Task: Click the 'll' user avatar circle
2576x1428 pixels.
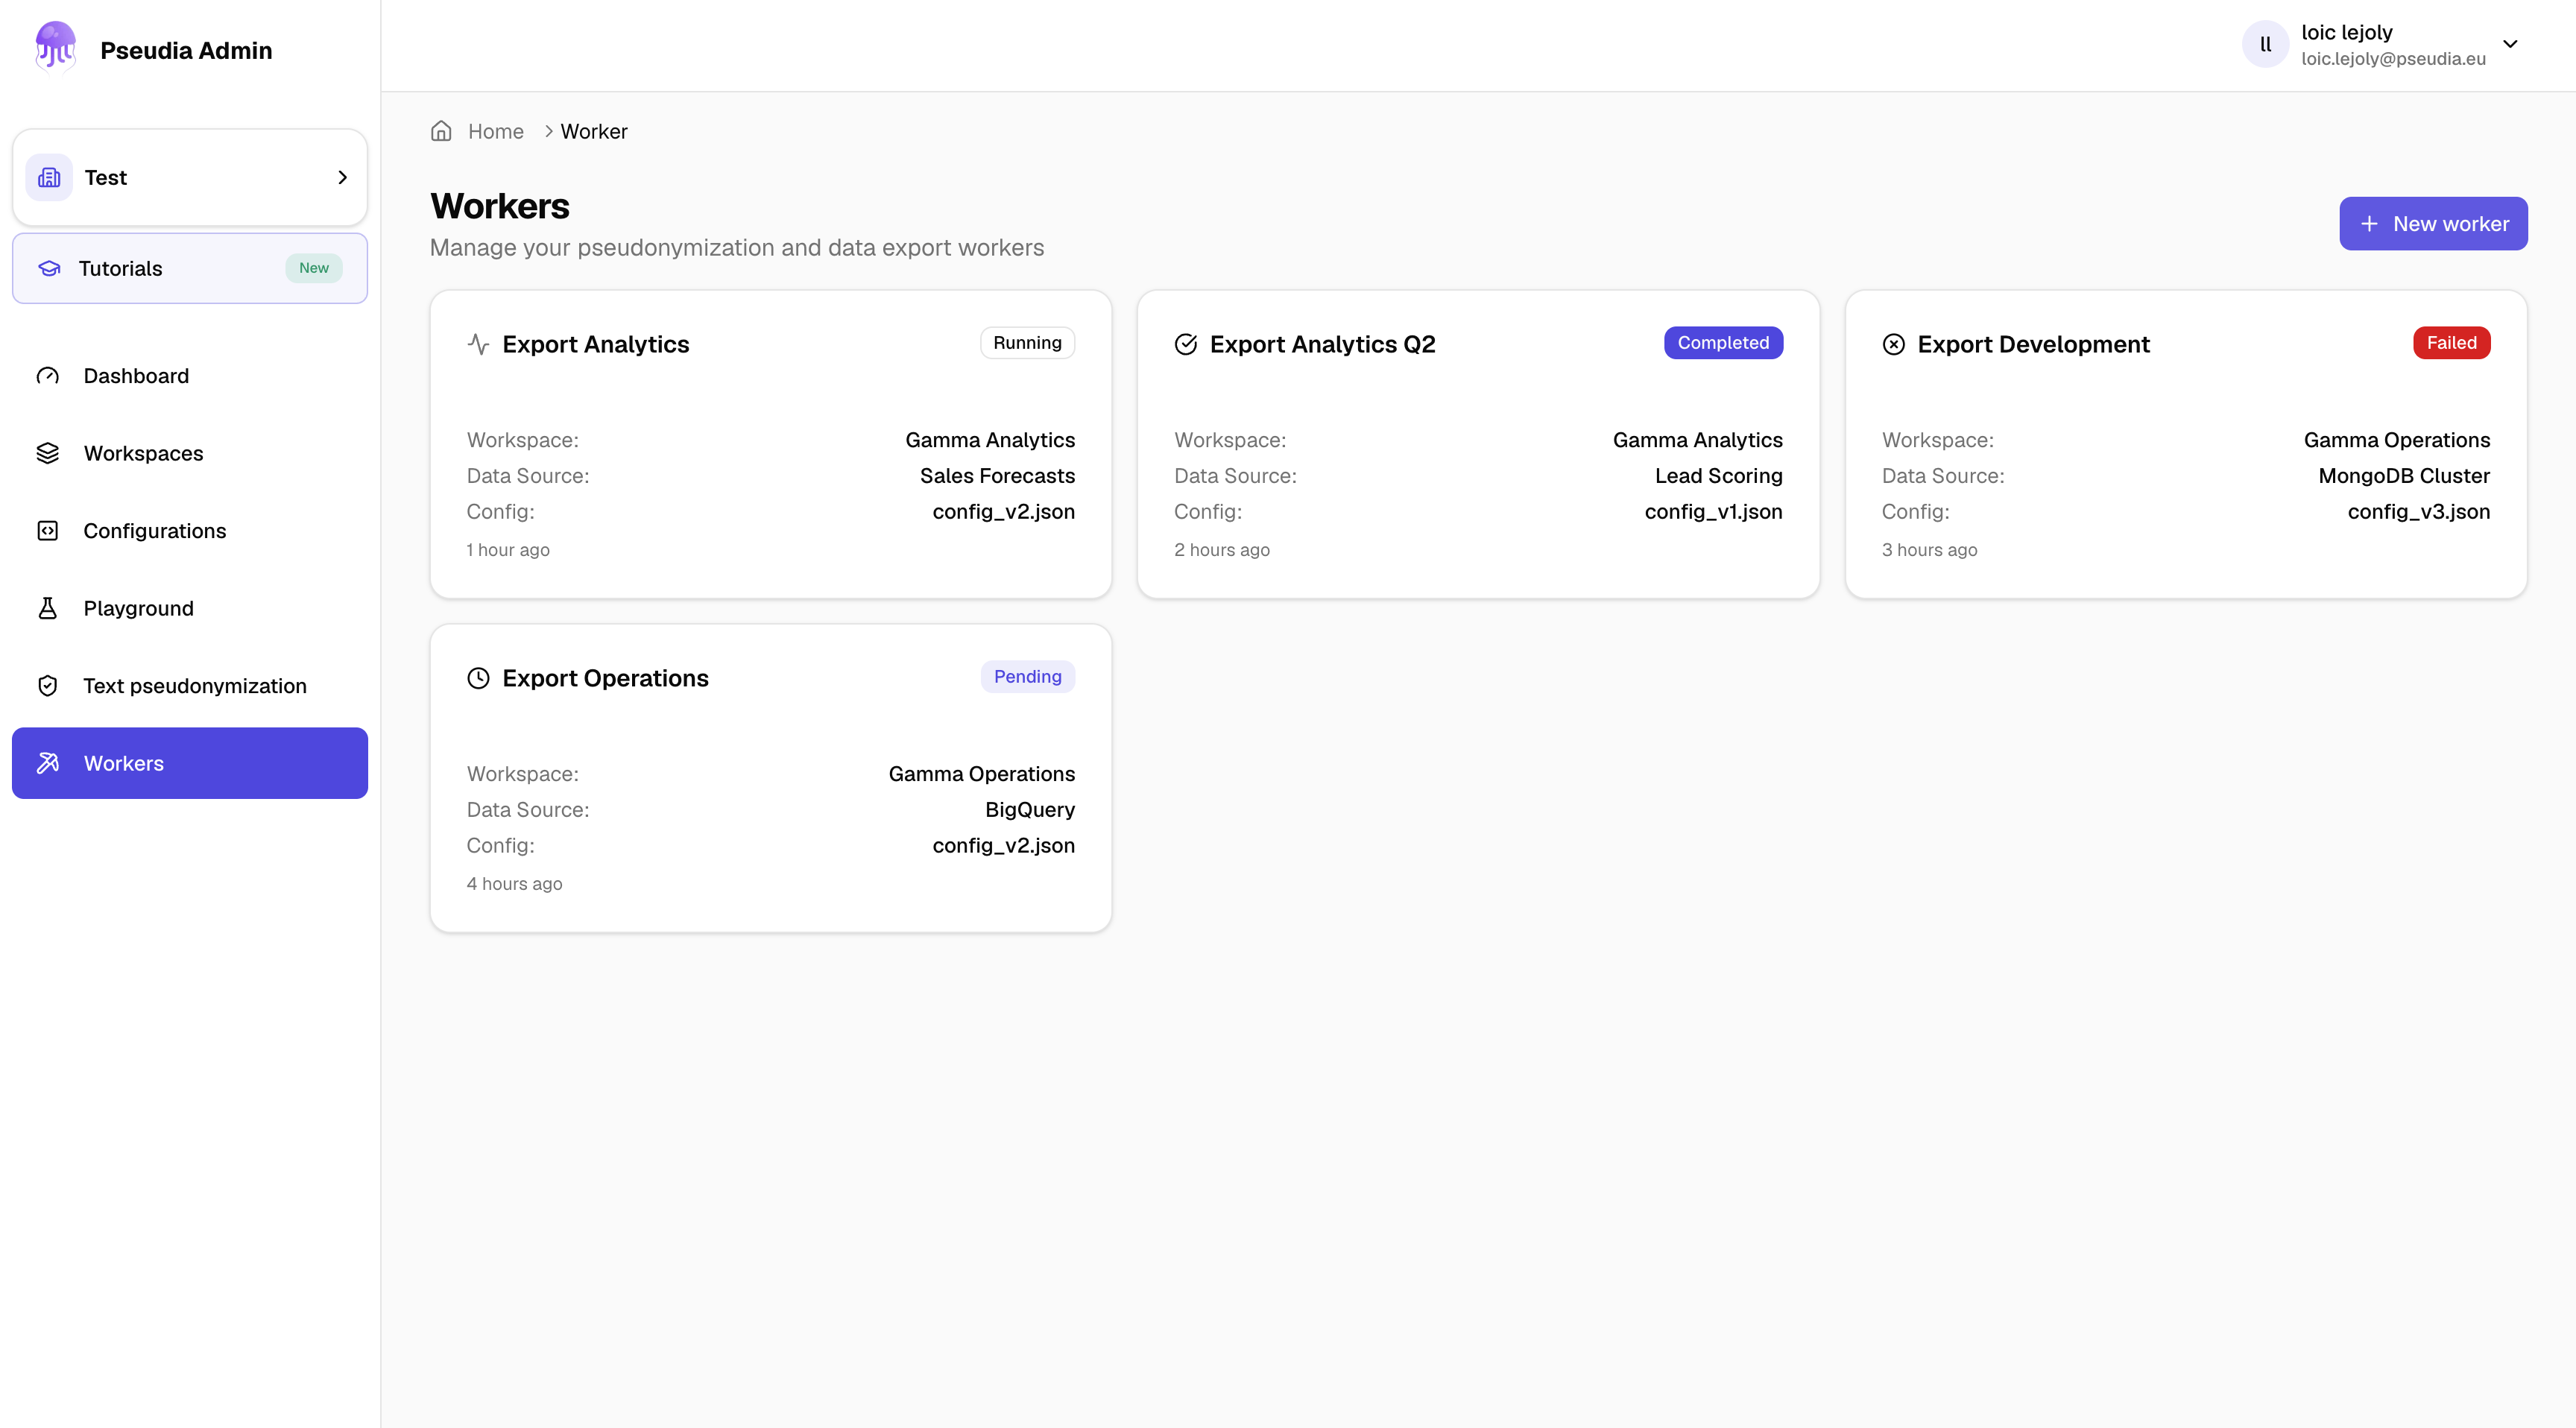Action: click(2265, 44)
